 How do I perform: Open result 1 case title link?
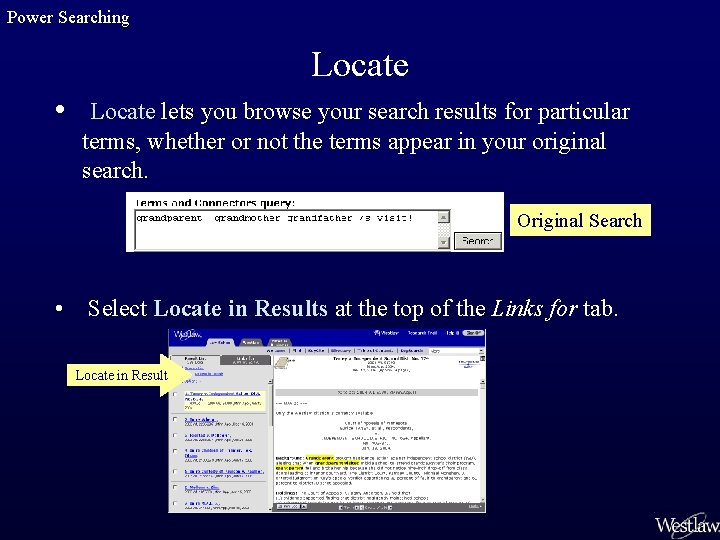[222, 394]
